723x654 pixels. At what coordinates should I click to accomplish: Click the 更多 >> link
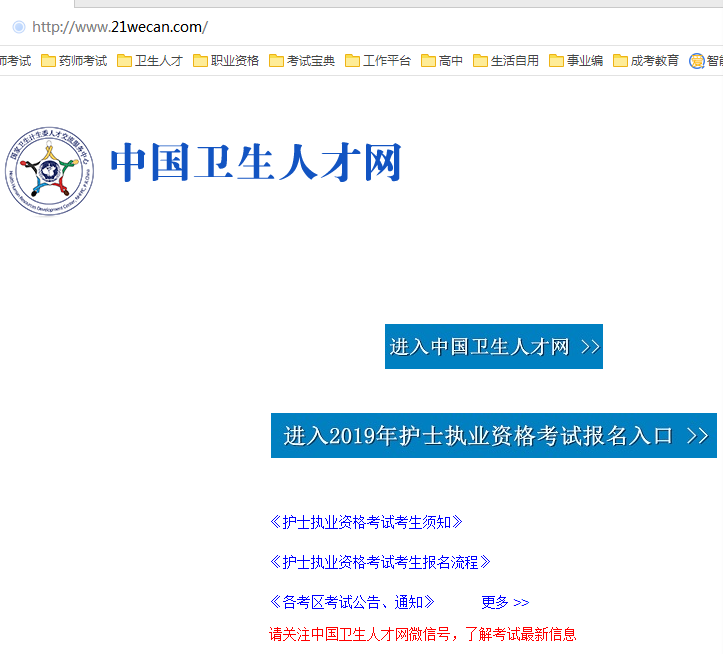coord(505,602)
